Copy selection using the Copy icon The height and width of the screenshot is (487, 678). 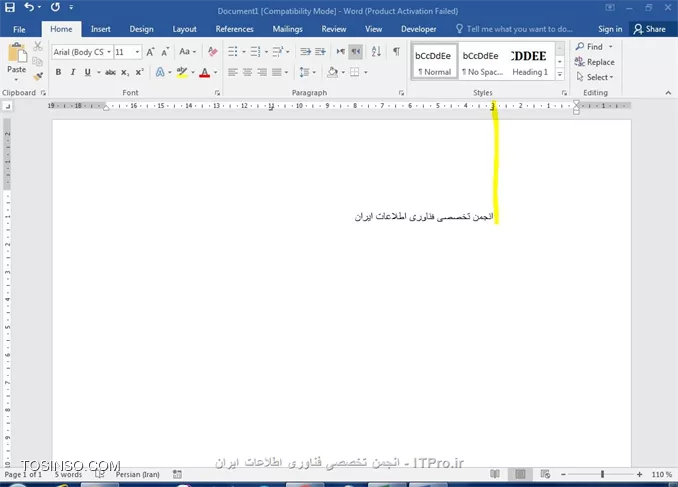pyautogui.click(x=38, y=61)
